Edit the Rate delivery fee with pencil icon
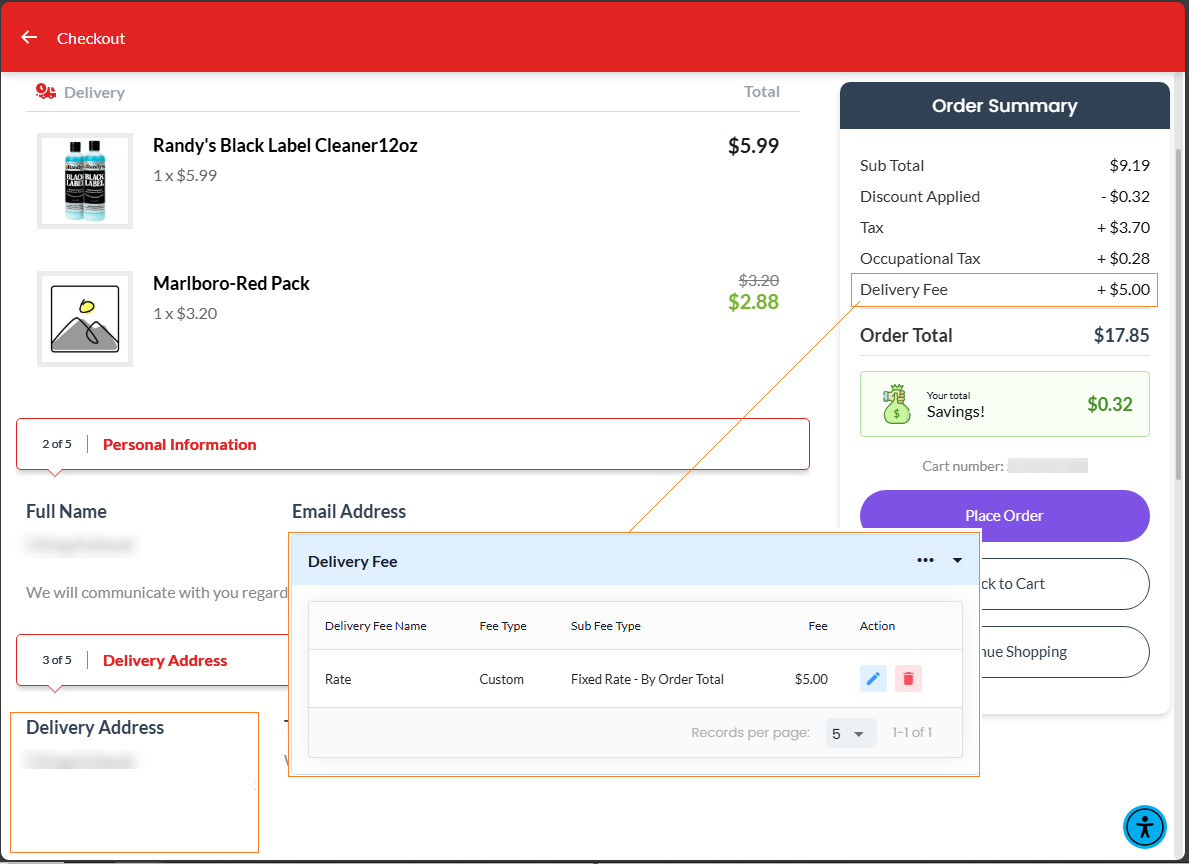The height and width of the screenshot is (864, 1189). (873, 678)
